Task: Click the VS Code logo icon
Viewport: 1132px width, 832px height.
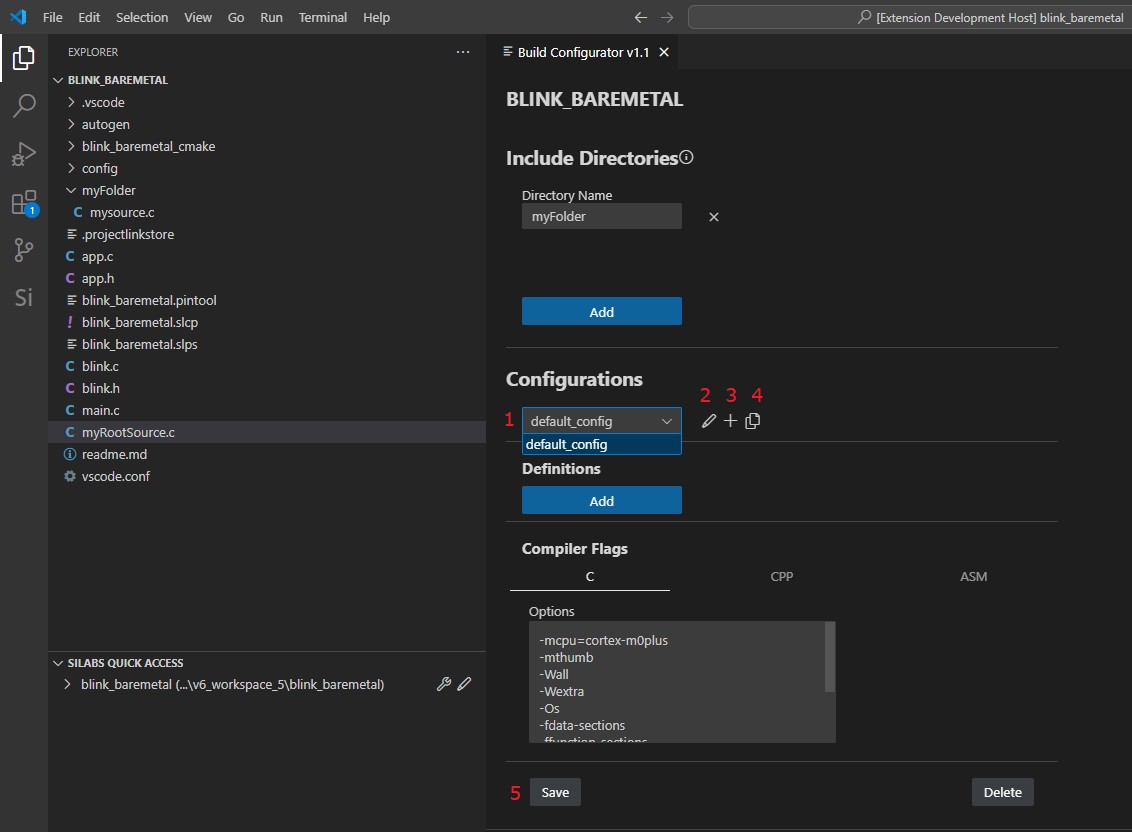Action: 18,17
